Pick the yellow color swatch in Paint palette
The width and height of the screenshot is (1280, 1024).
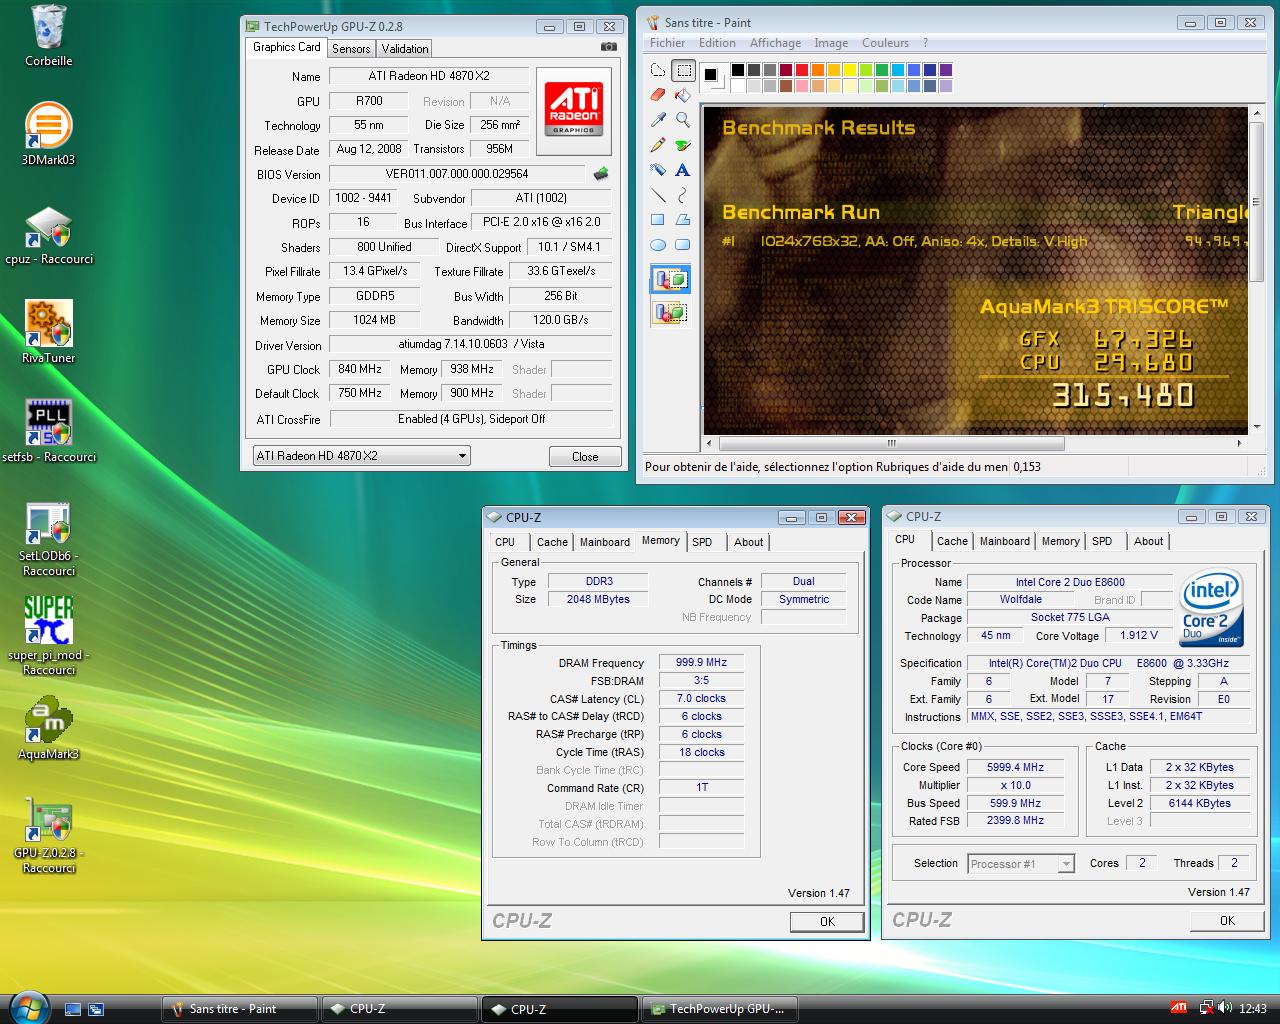[x=850, y=69]
